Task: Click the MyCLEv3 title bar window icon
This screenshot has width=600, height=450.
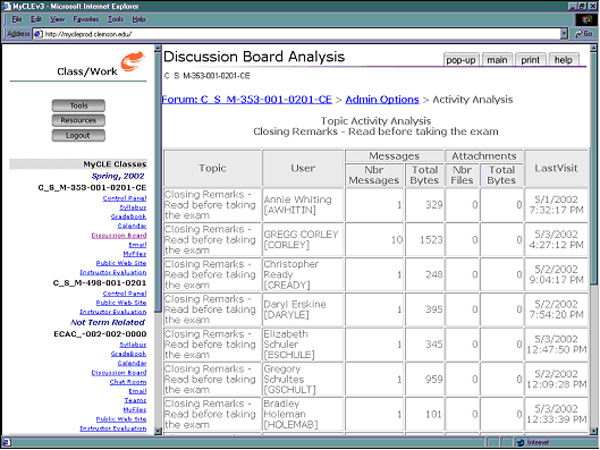Action: tap(6, 6)
